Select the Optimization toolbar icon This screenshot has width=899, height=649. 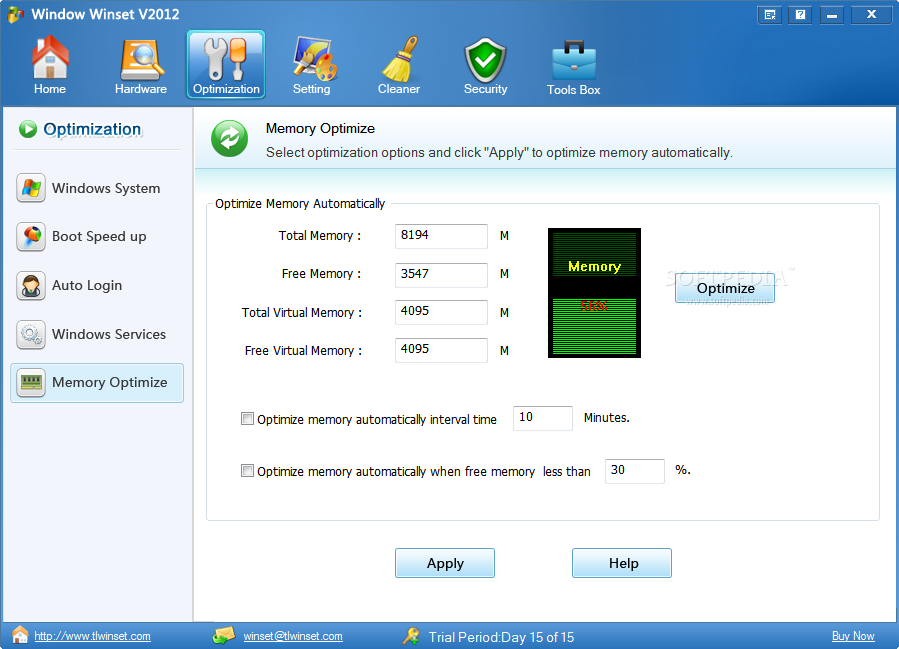coord(226,64)
